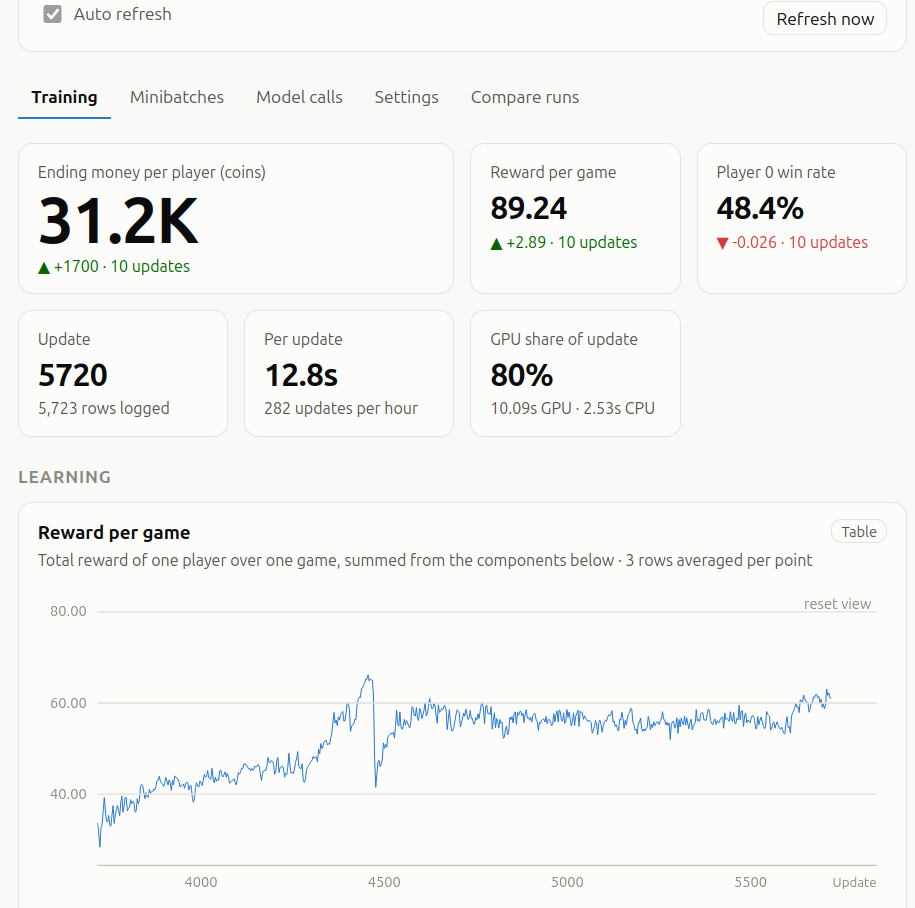Select the Training tab
Screen dimensions: 915x908
(64, 97)
